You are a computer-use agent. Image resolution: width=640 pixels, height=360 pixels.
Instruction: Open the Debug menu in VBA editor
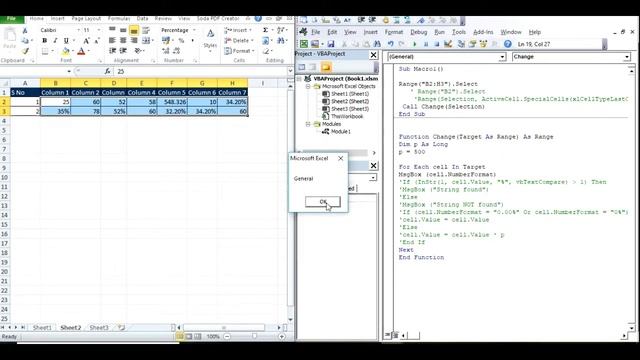point(418,32)
